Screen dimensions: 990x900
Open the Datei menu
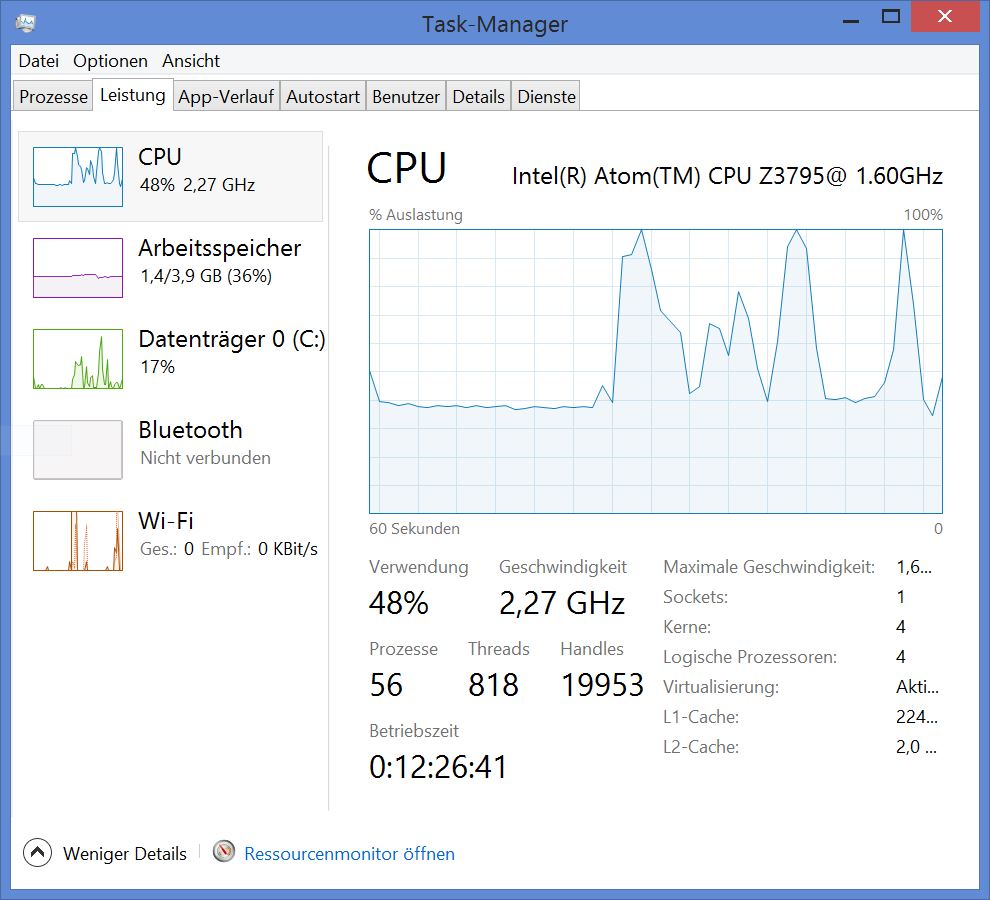click(x=39, y=61)
